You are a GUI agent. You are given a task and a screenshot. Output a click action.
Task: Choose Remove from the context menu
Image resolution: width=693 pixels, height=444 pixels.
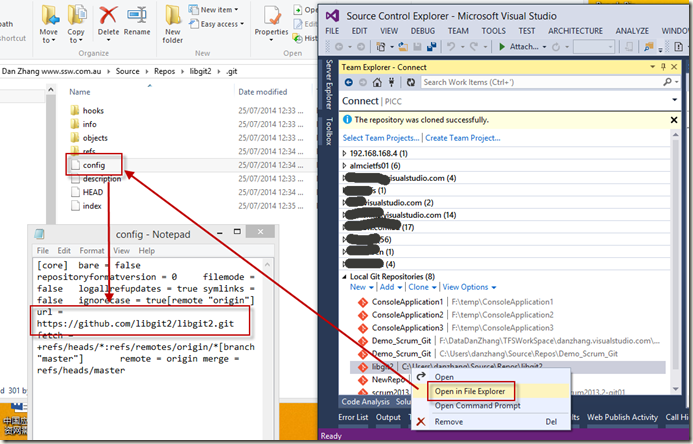click(449, 421)
